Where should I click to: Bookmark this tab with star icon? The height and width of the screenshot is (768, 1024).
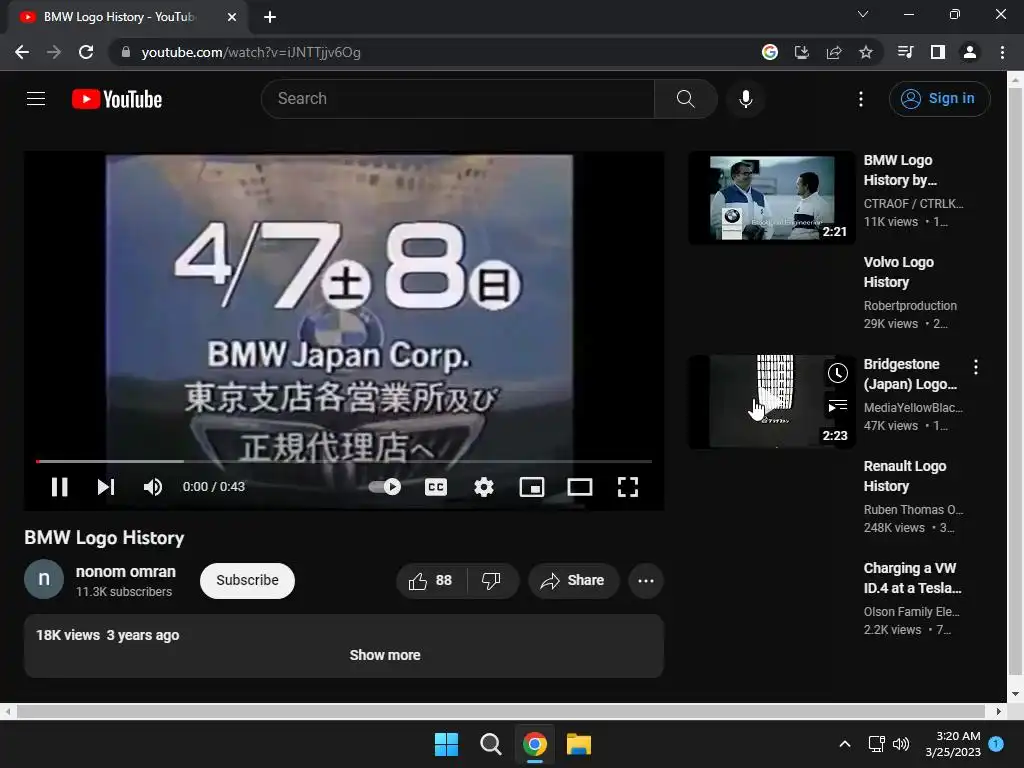pos(866,52)
